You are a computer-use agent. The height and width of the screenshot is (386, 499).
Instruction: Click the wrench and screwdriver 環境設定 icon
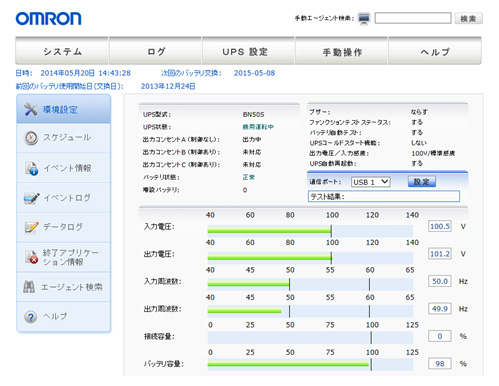pyautogui.click(x=31, y=109)
